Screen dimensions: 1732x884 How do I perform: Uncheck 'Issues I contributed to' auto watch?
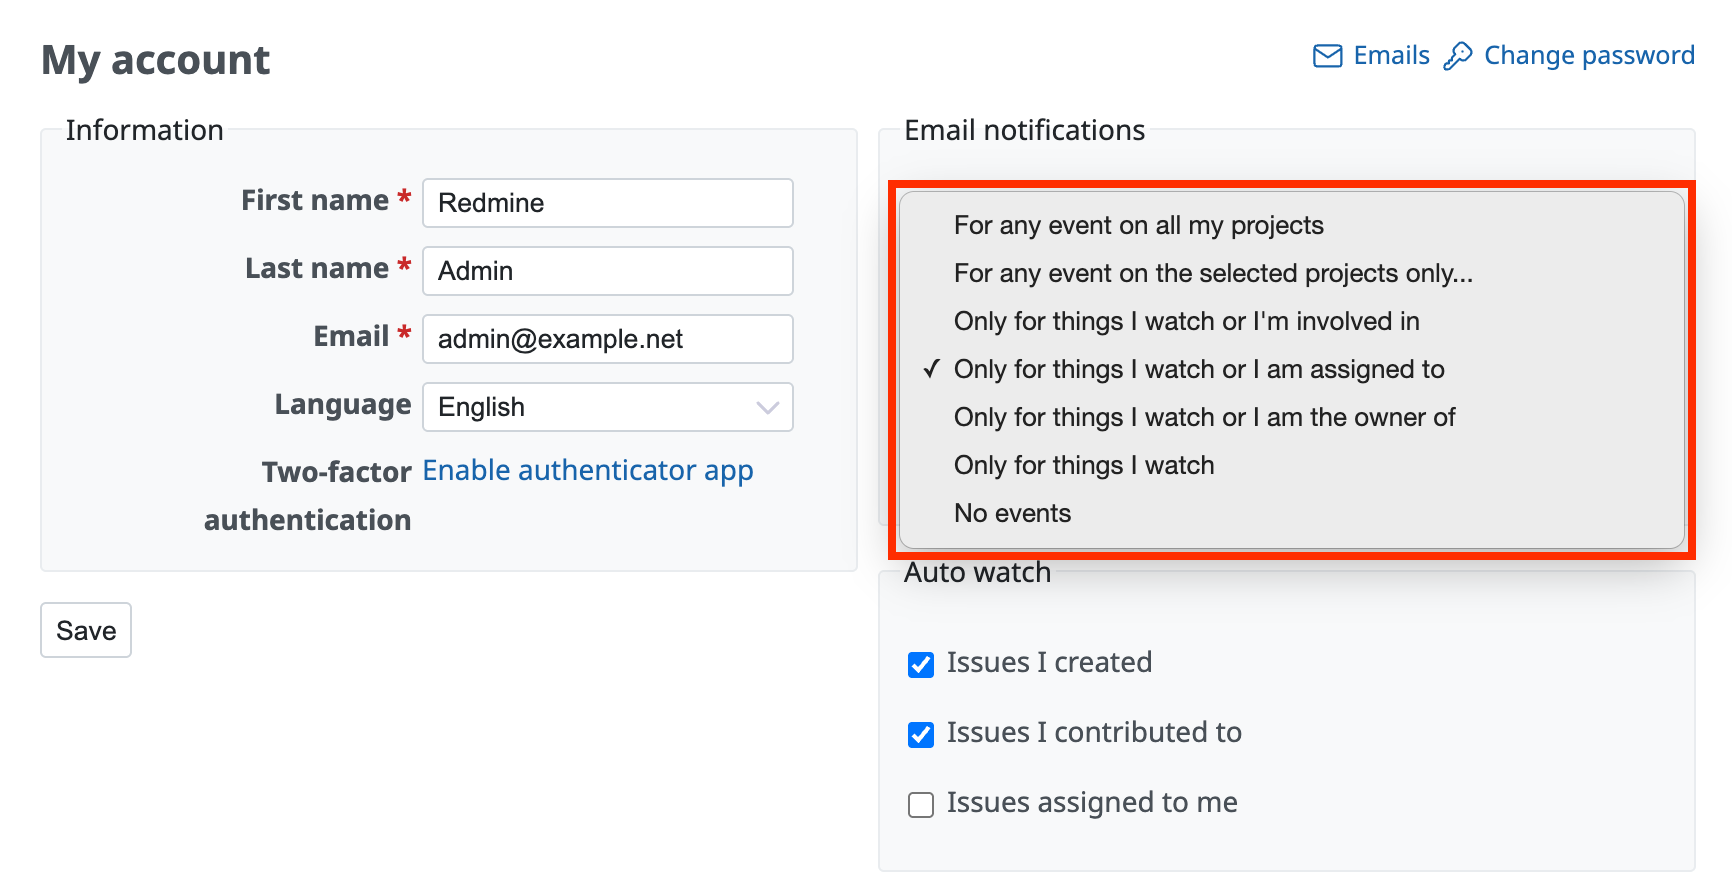(x=921, y=735)
